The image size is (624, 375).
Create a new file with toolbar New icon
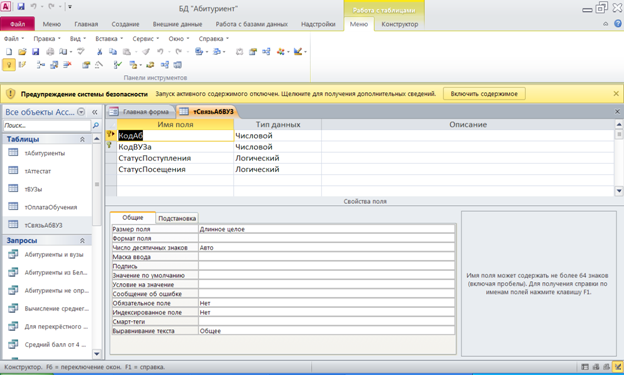pyautogui.click(x=9, y=52)
